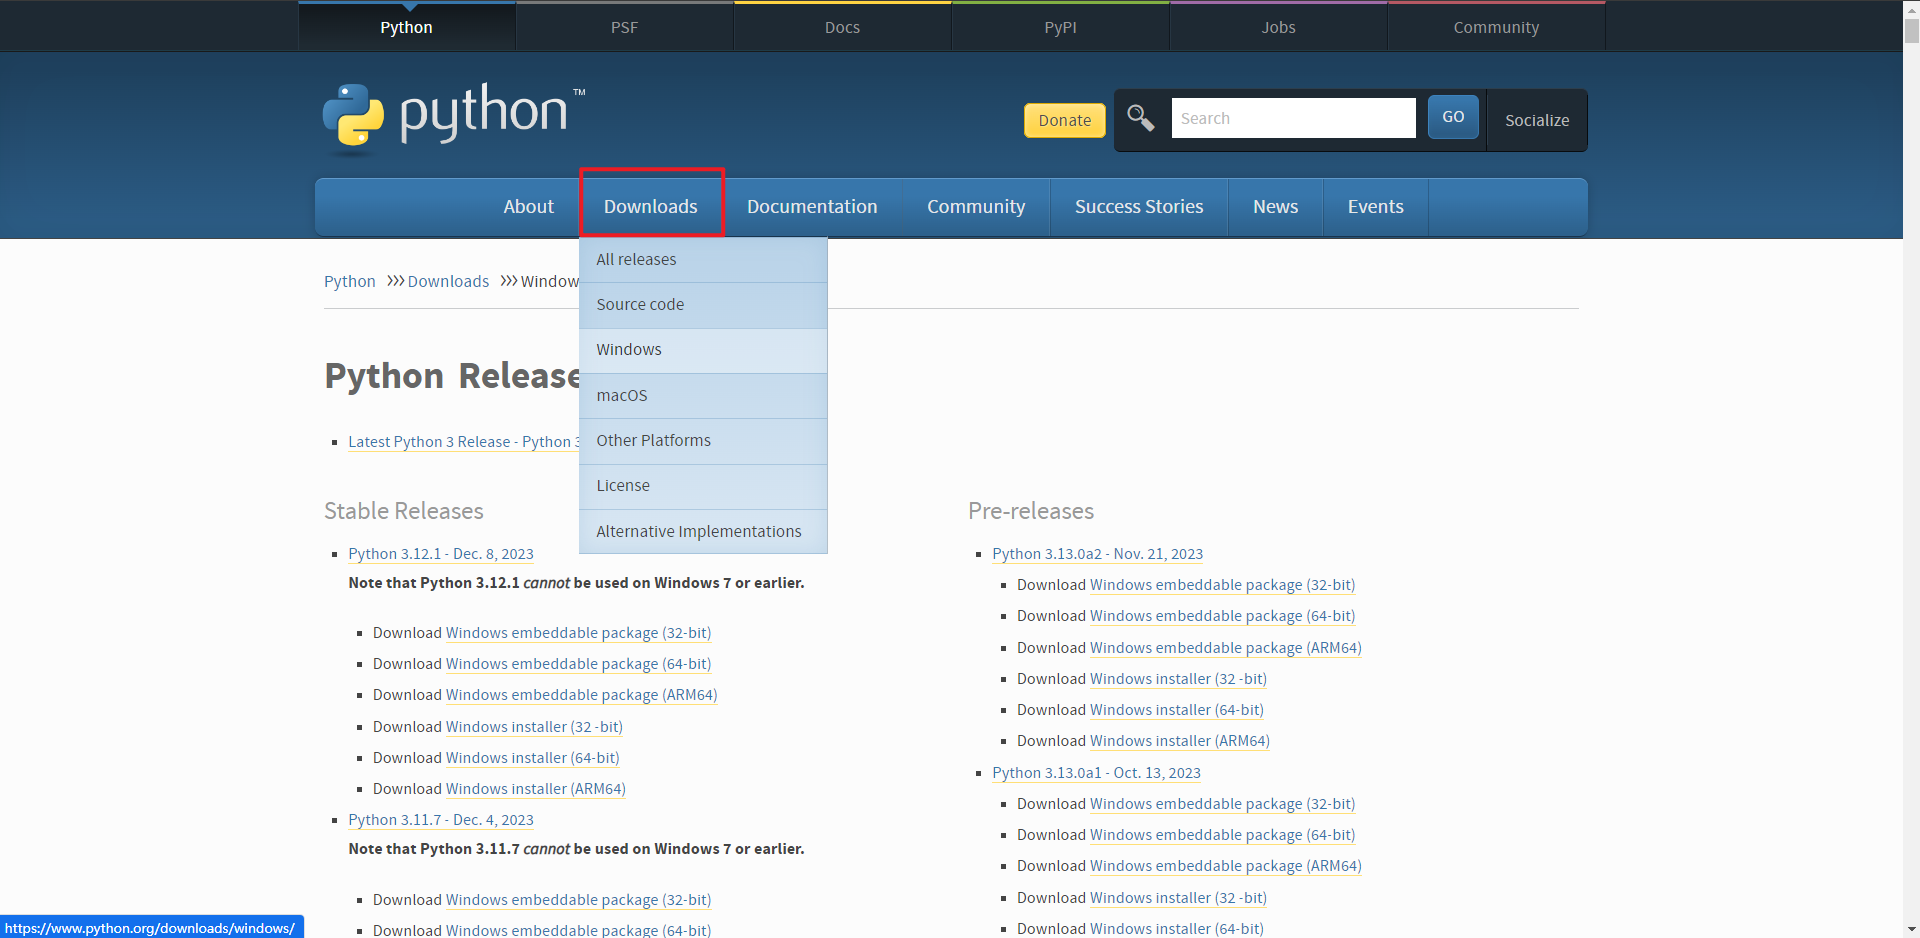Screen dimensions: 1920x938
Task: Click the magnifying glass search icon
Action: coord(1141,118)
